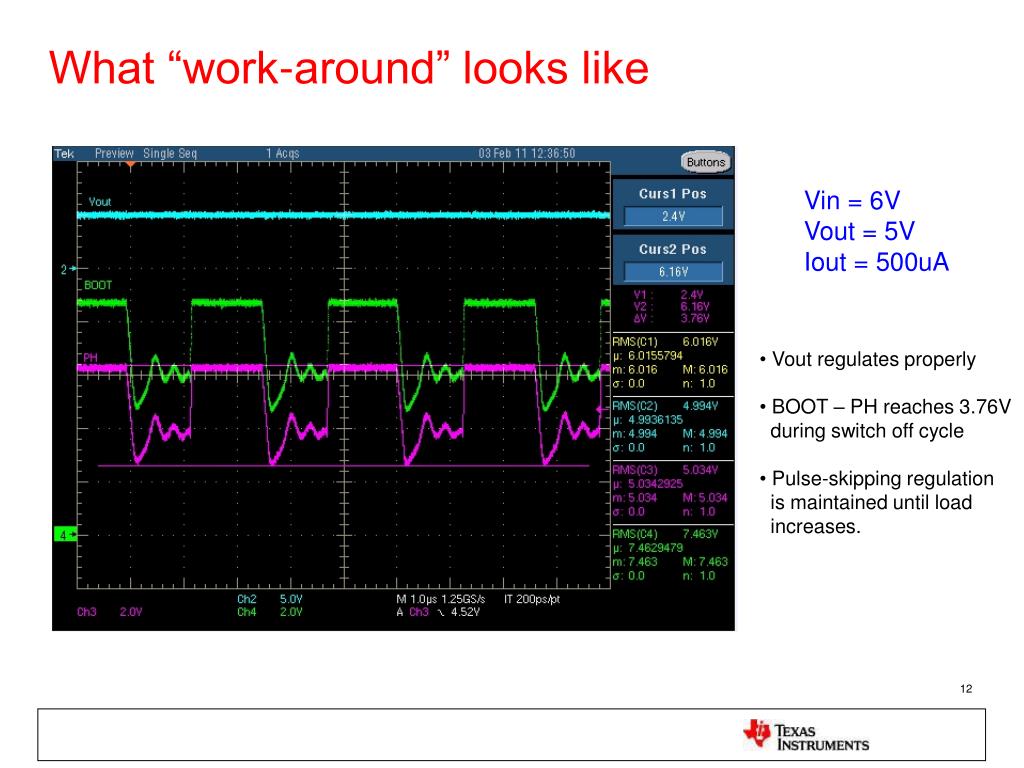The width and height of the screenshot is (1024, 768).
Task: Click the RMS(C1) 6.016V measurement
Action: pyautogui.click(x=665, y=342)
